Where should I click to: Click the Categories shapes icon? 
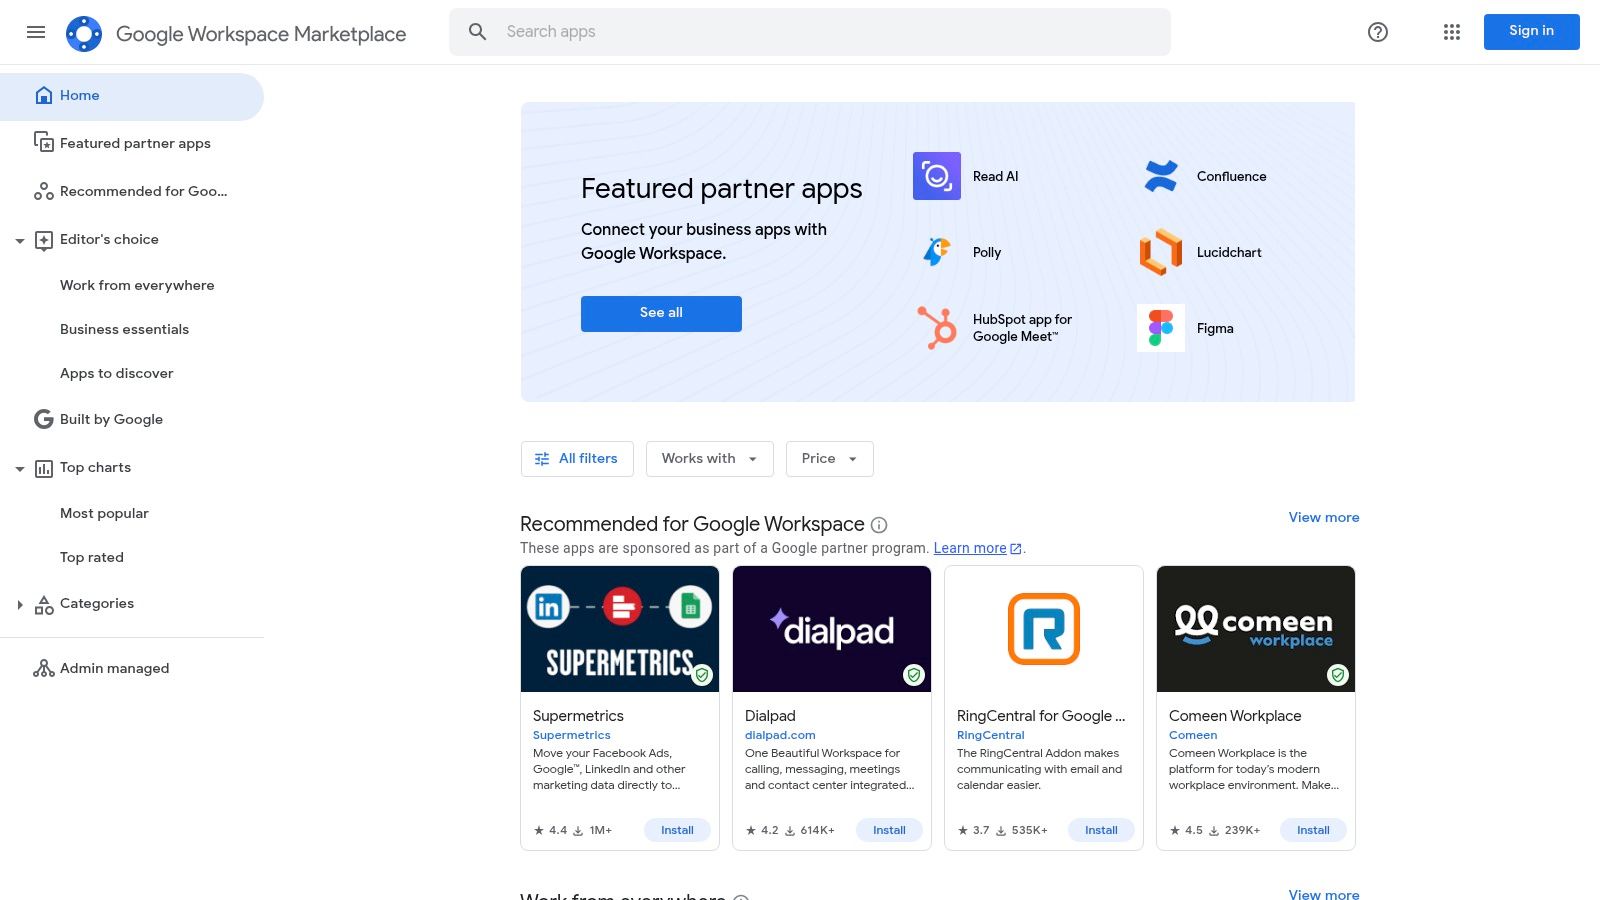pos(43,604)
